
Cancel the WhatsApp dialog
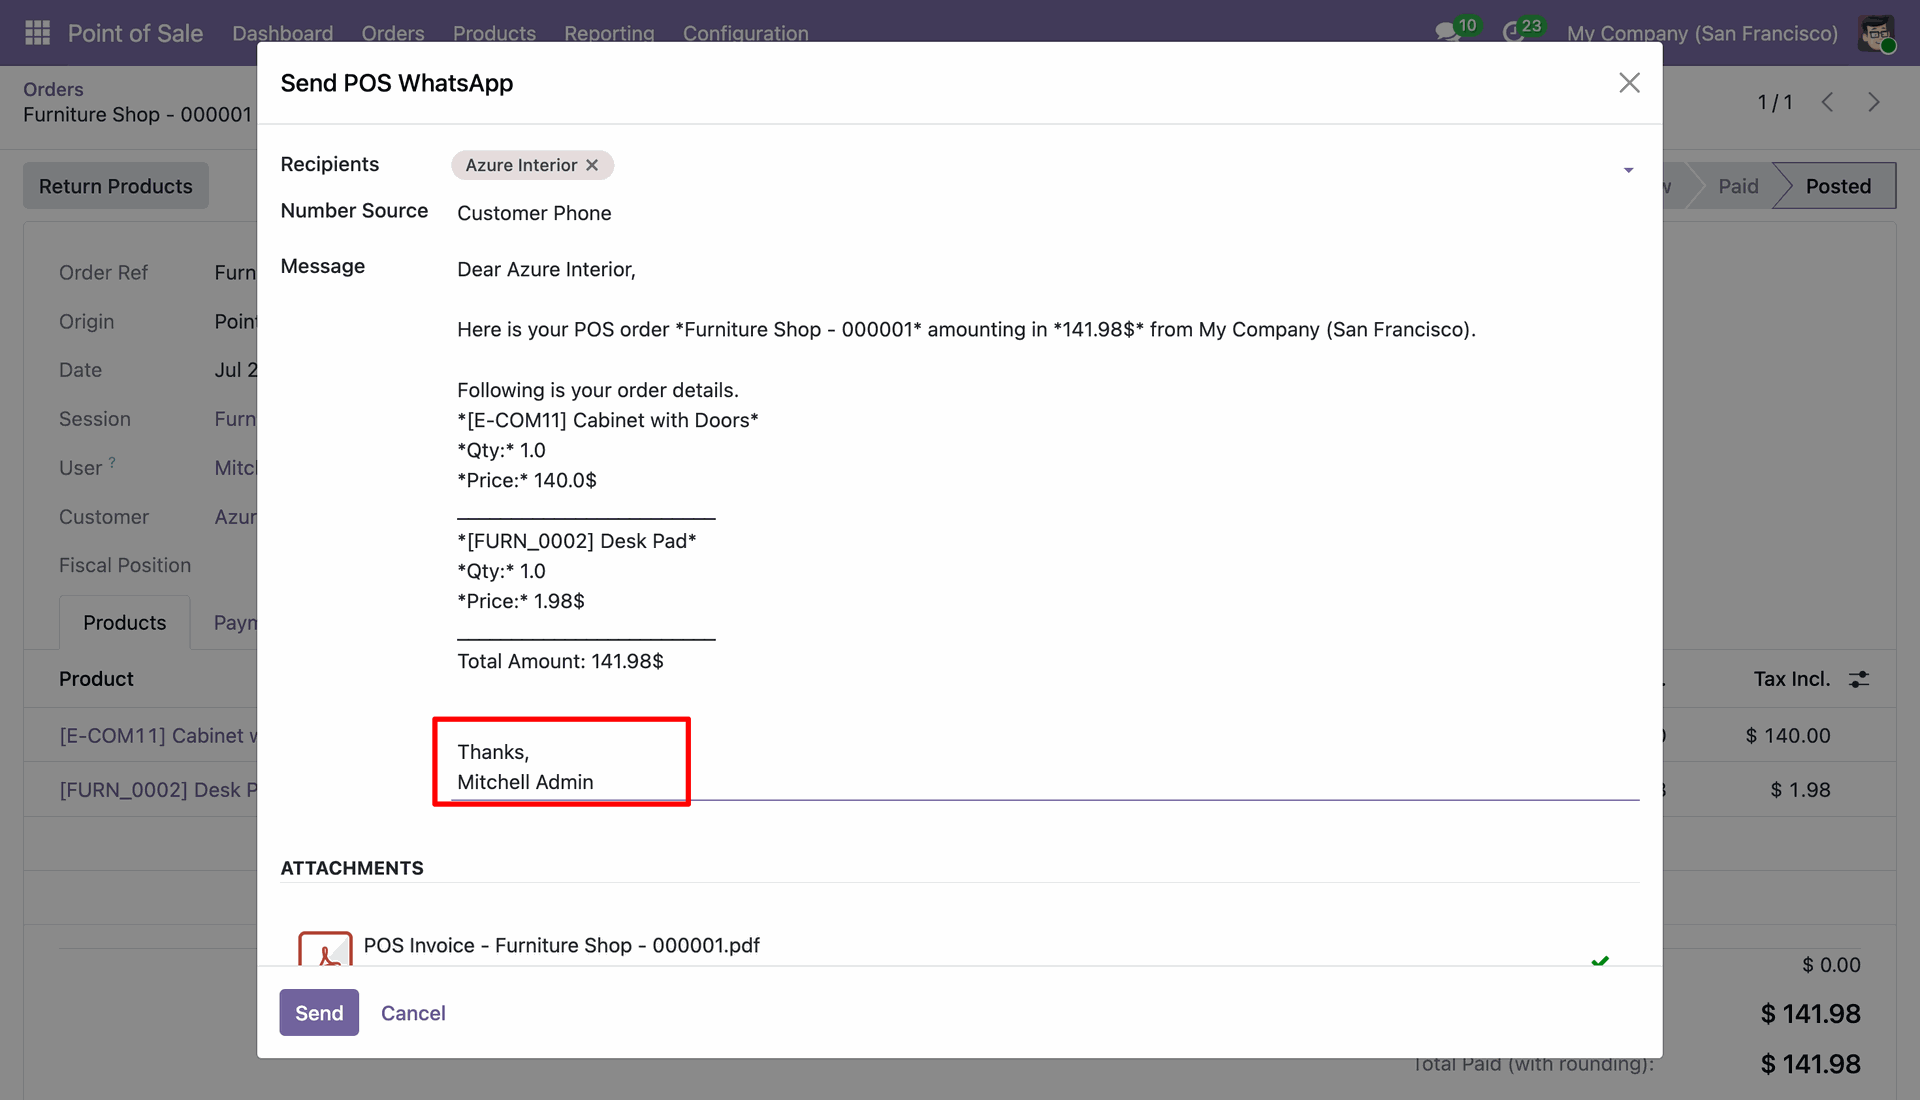413,1013
